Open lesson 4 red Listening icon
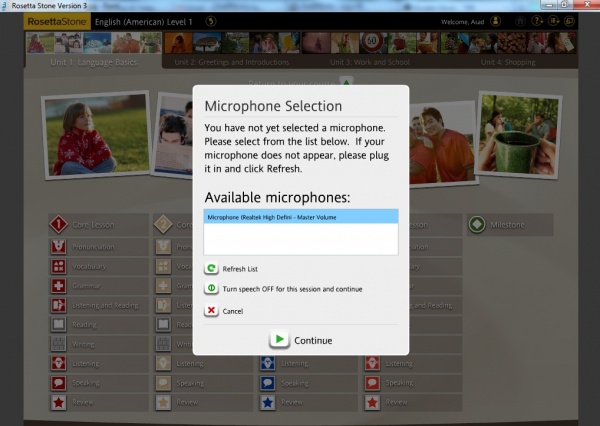 pyautogui.click(x=372, y=363)
